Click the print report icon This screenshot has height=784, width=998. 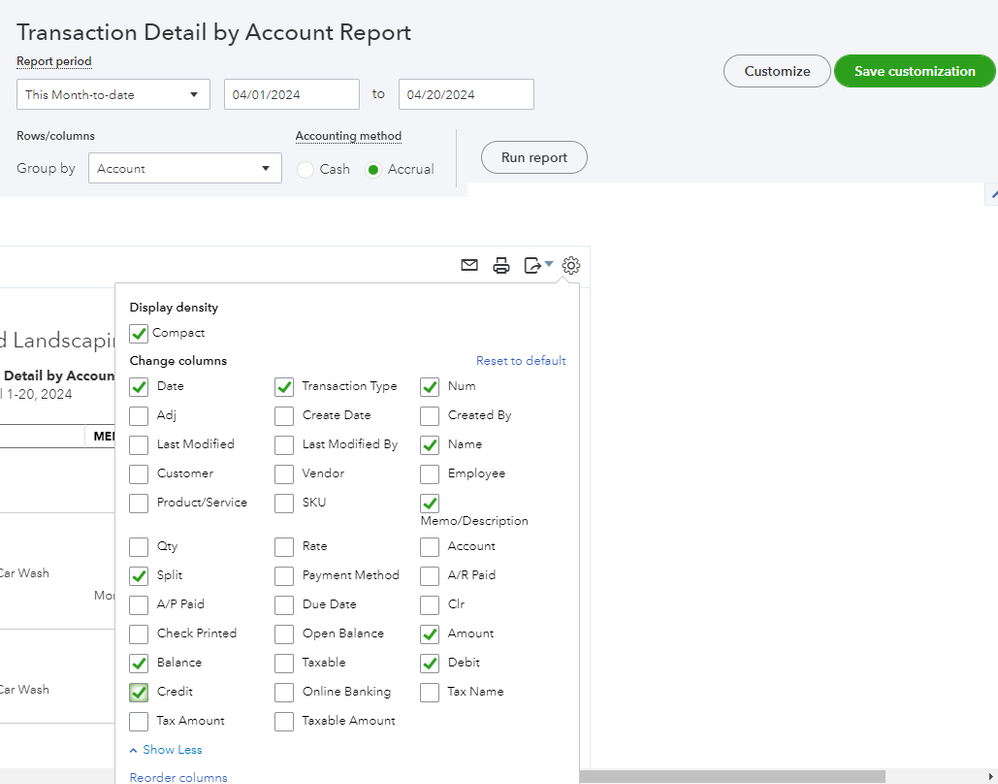502,265
